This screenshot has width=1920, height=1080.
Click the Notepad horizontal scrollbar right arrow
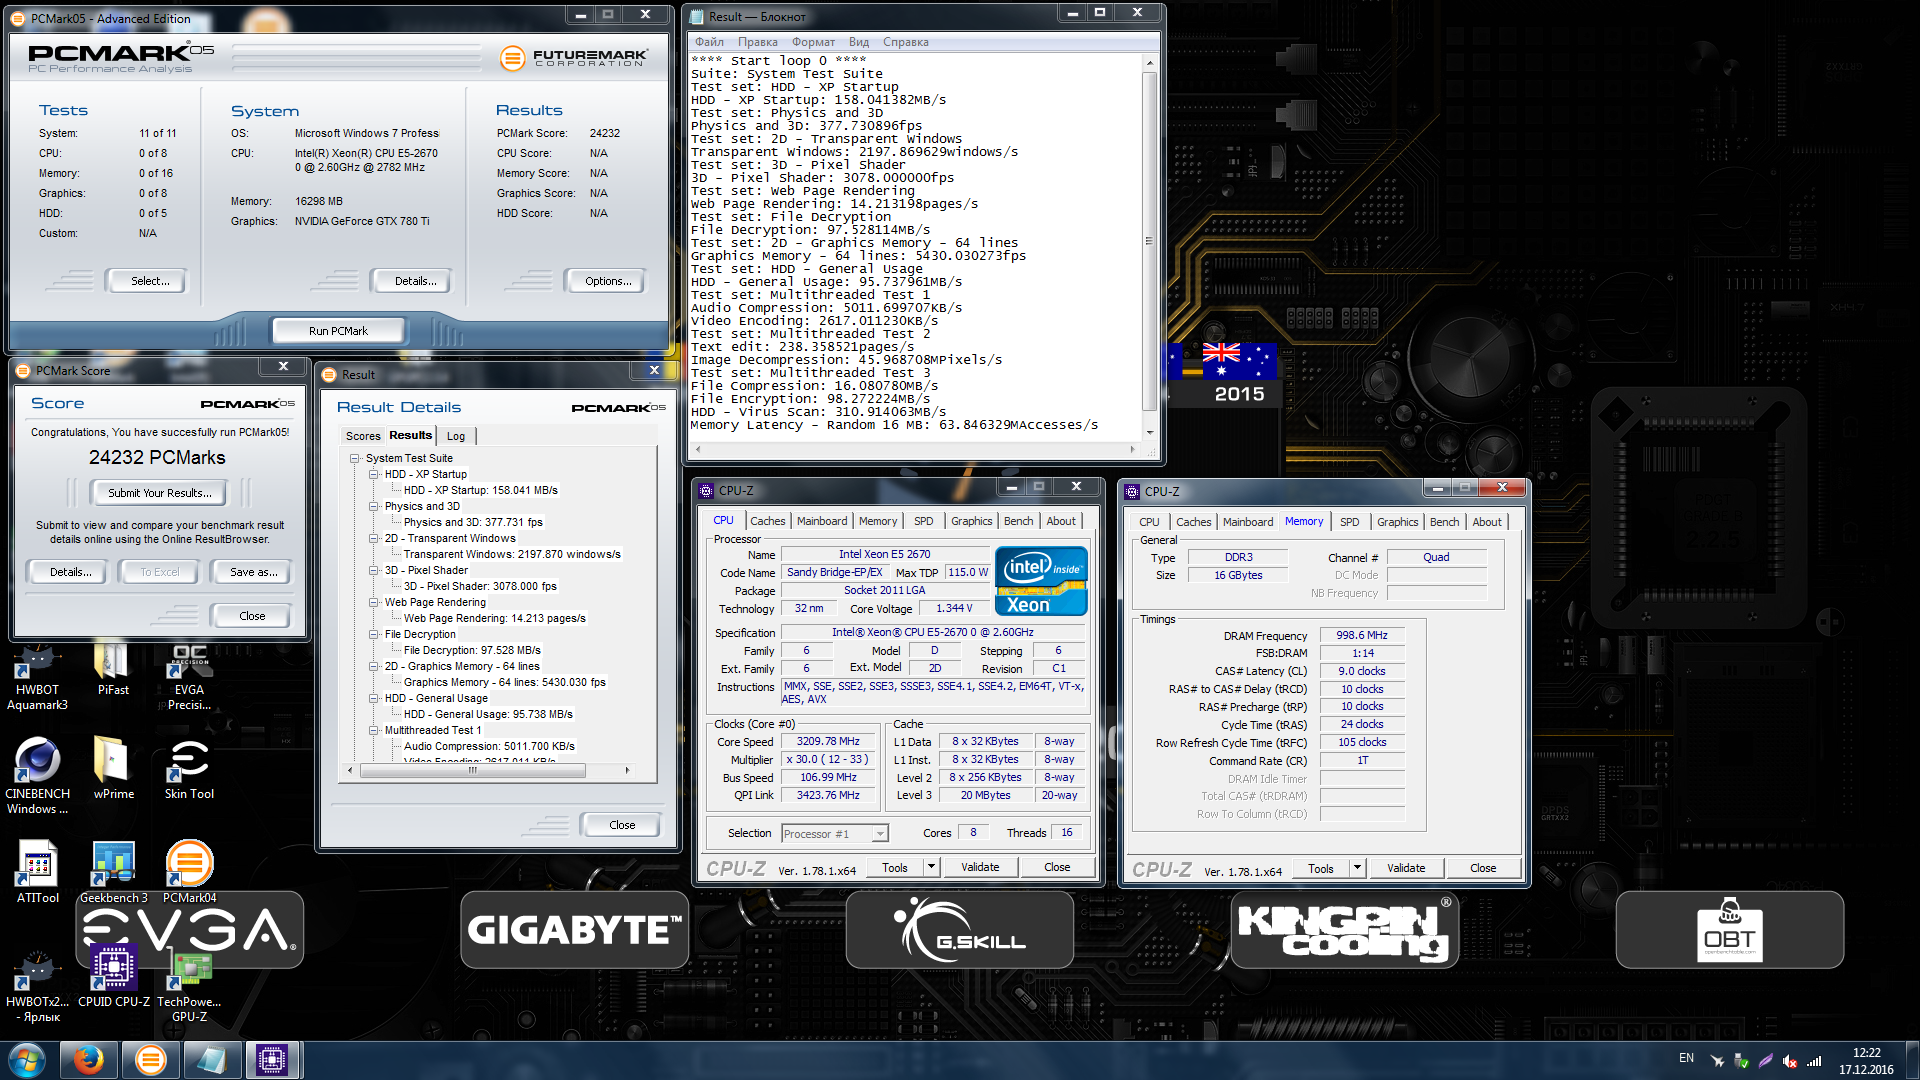(1132, 449)
